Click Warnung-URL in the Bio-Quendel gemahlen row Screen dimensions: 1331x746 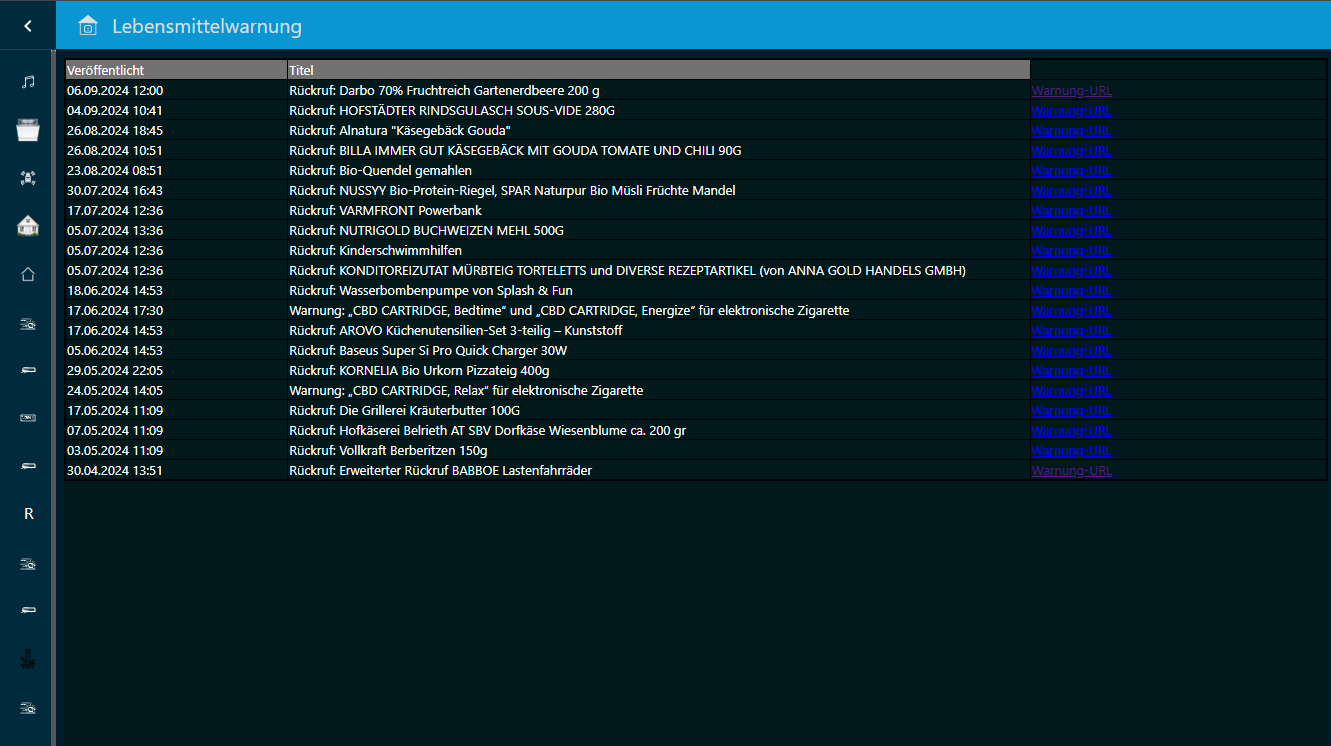[1071, 170]
